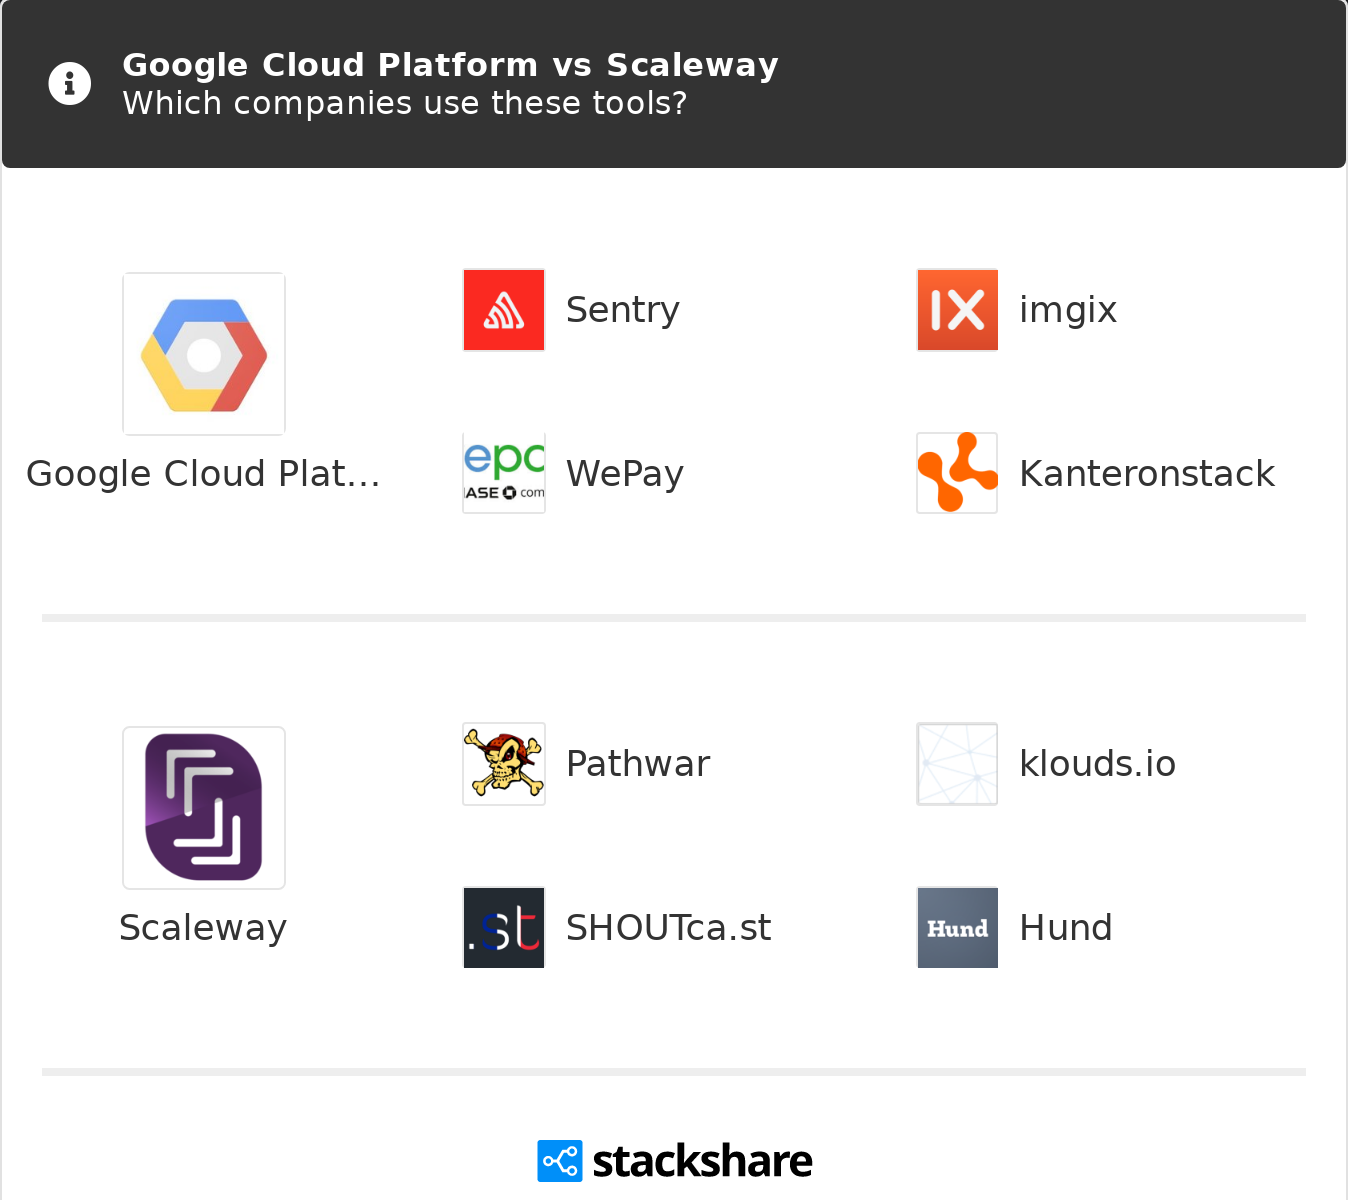Open the Google Cloud Platform logo
The width and height of the screenshot is (1348, 1200).
point(204,354)
